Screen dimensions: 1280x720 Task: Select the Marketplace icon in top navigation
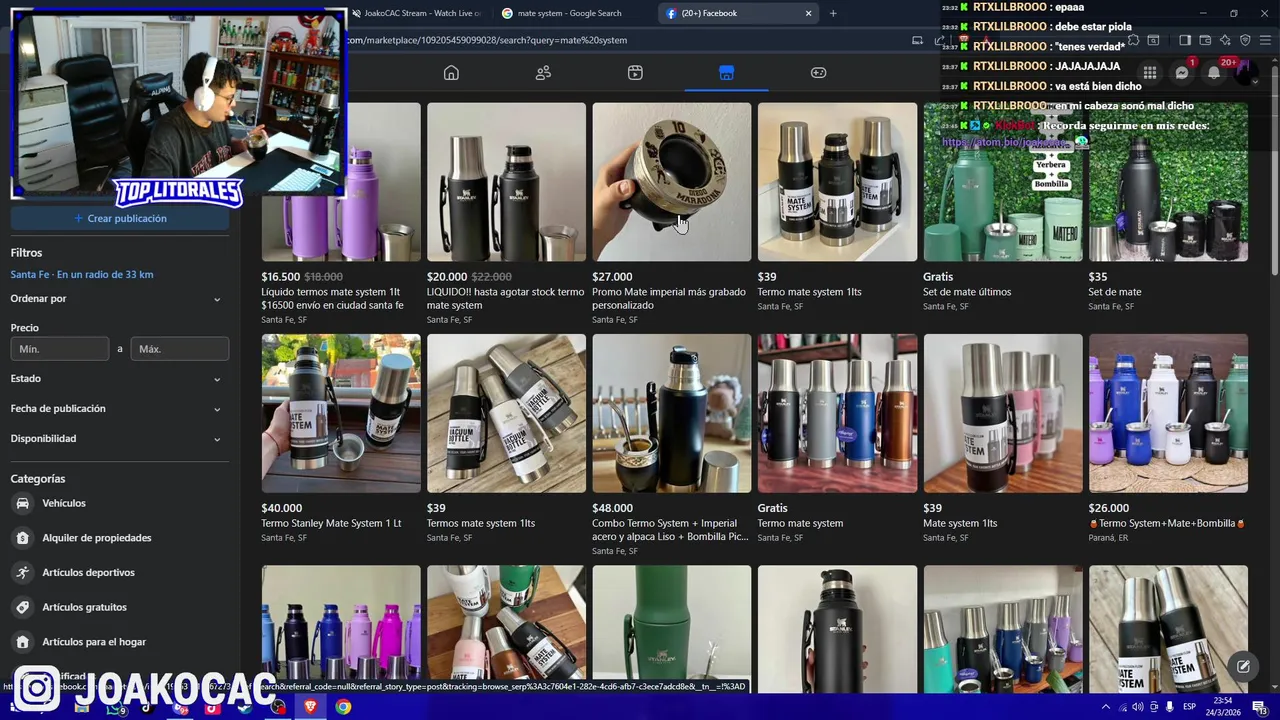coord(727,72)
